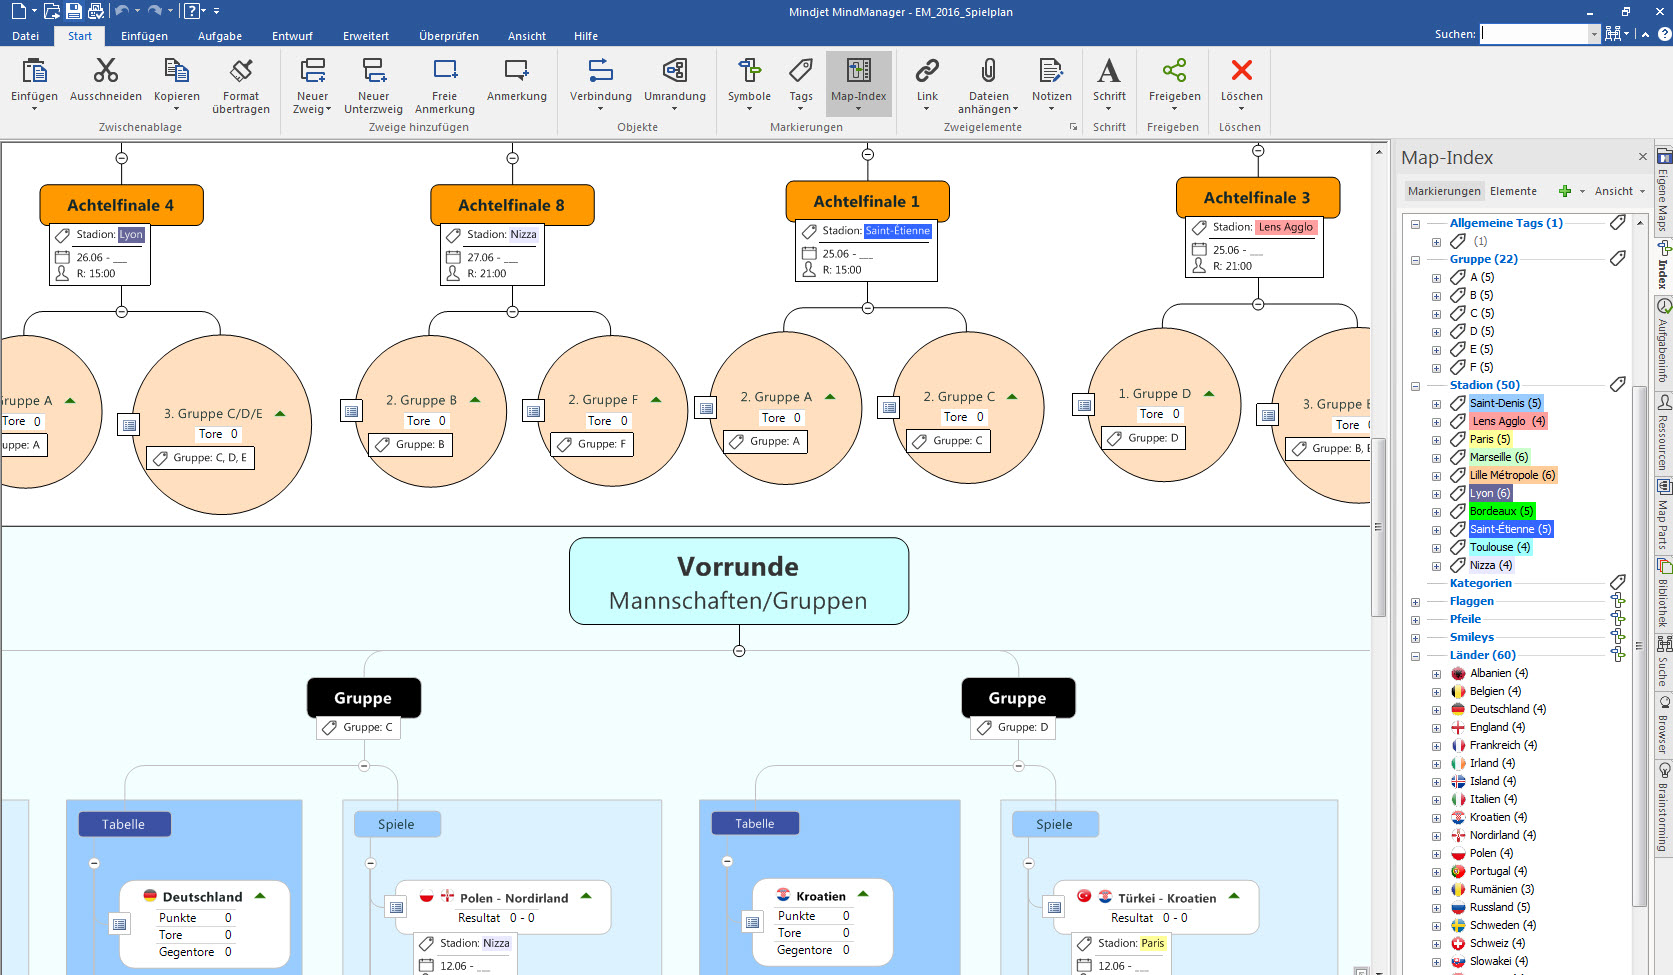
Task: Expand the Flaggen tree group
Action: 1416,602
